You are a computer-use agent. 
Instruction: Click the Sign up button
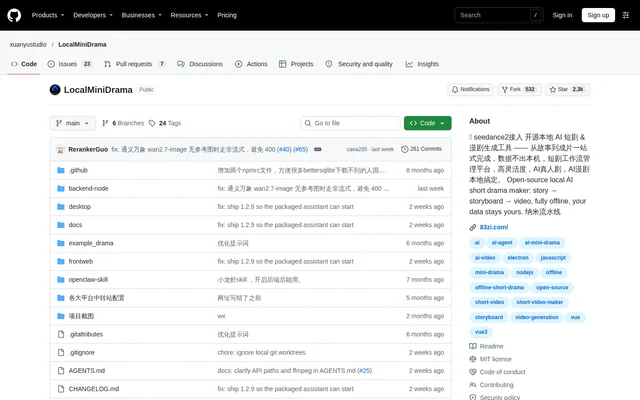click(x=598, y=15)
